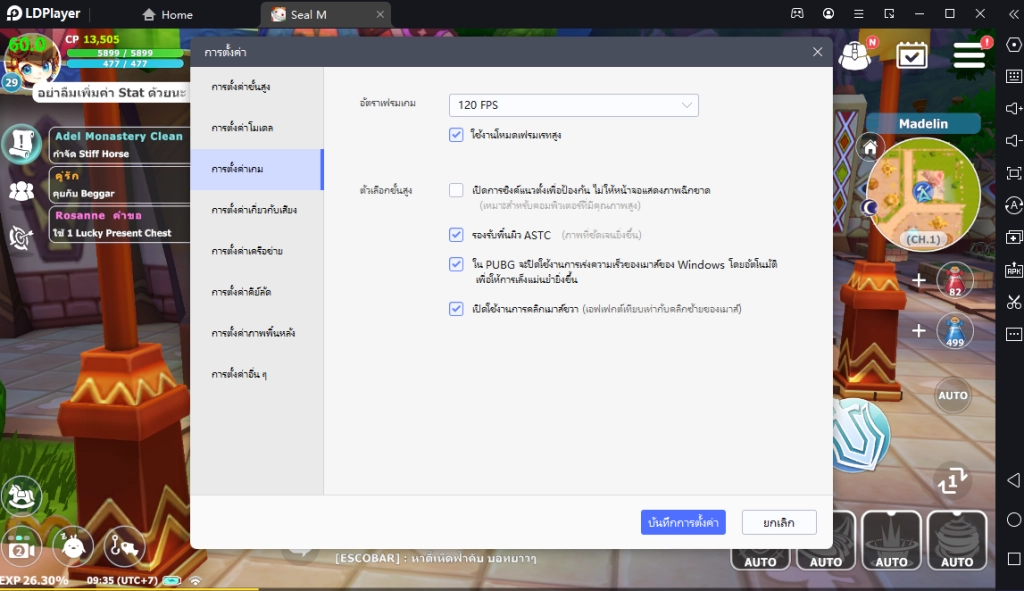Click the plus beside the blue potion
The height and width of the screenshot is (591, 1024).
click(918, 331)
